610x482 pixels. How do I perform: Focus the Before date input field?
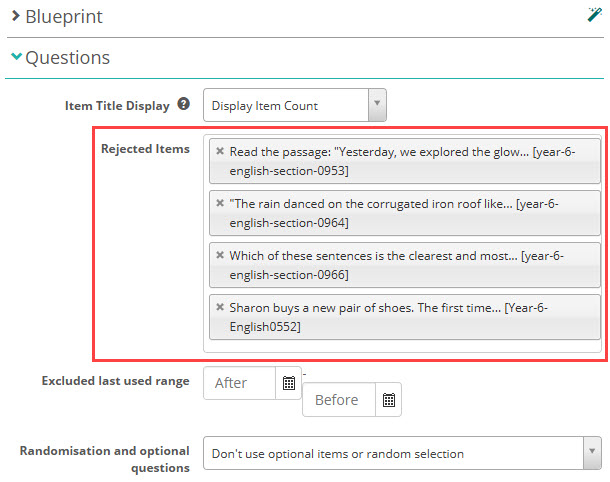pyautogui.click(x=338, y=400)
